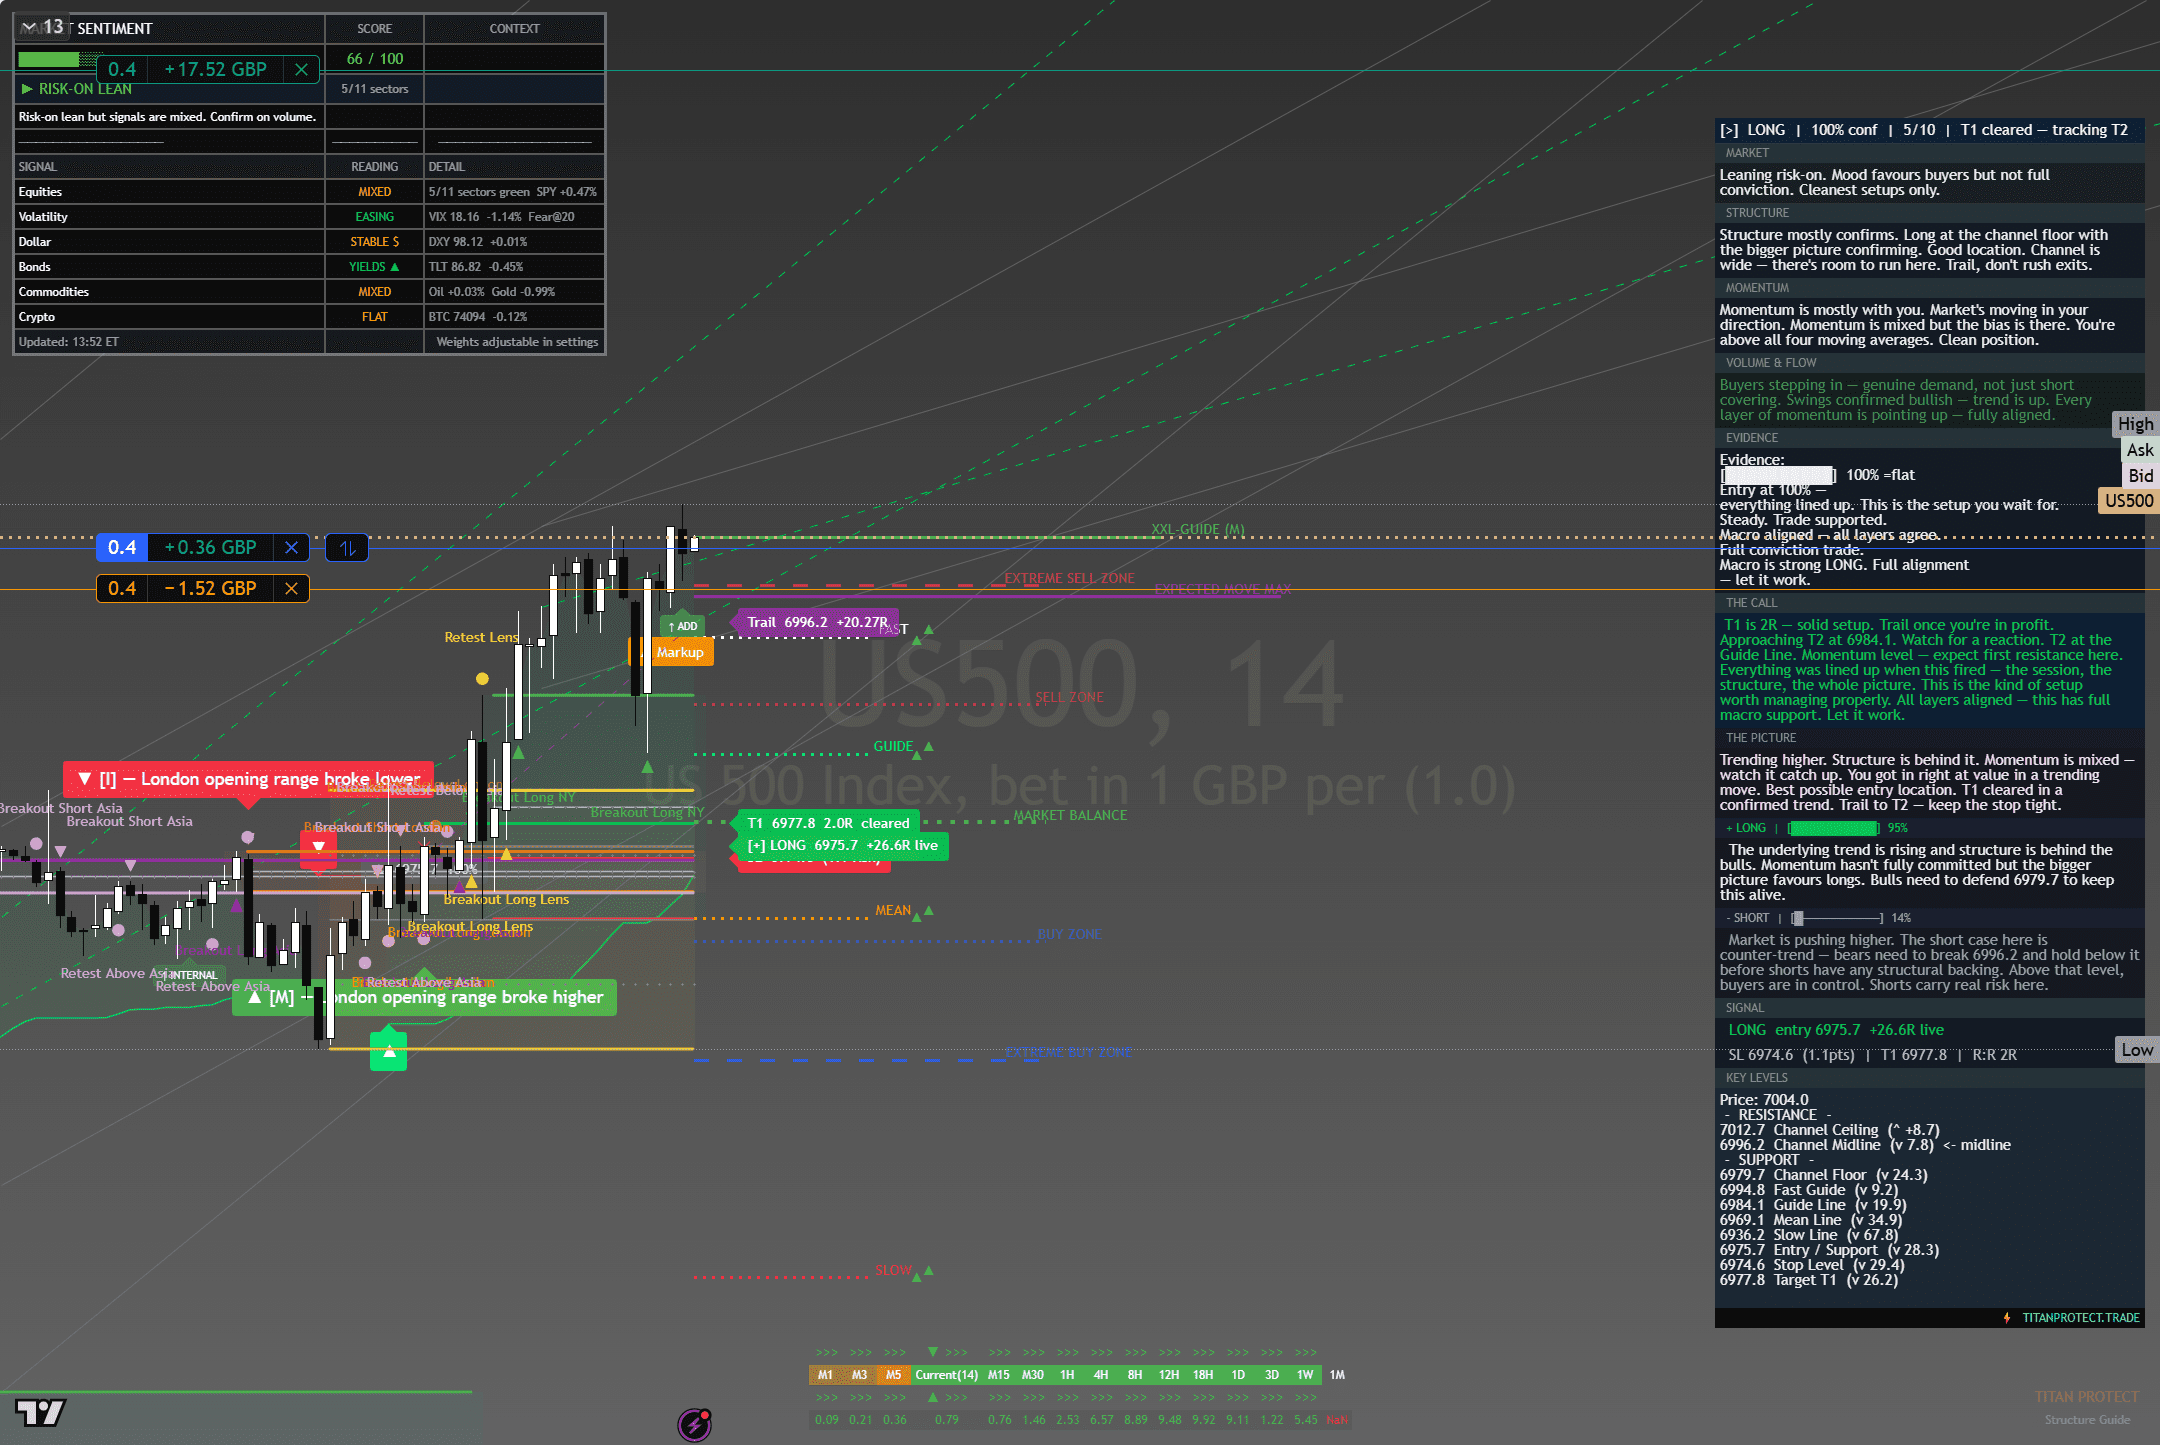Click the EXTREME SELL ZONE chart label
The image size is (2160, 1445).
click(x=1070, y=578)
